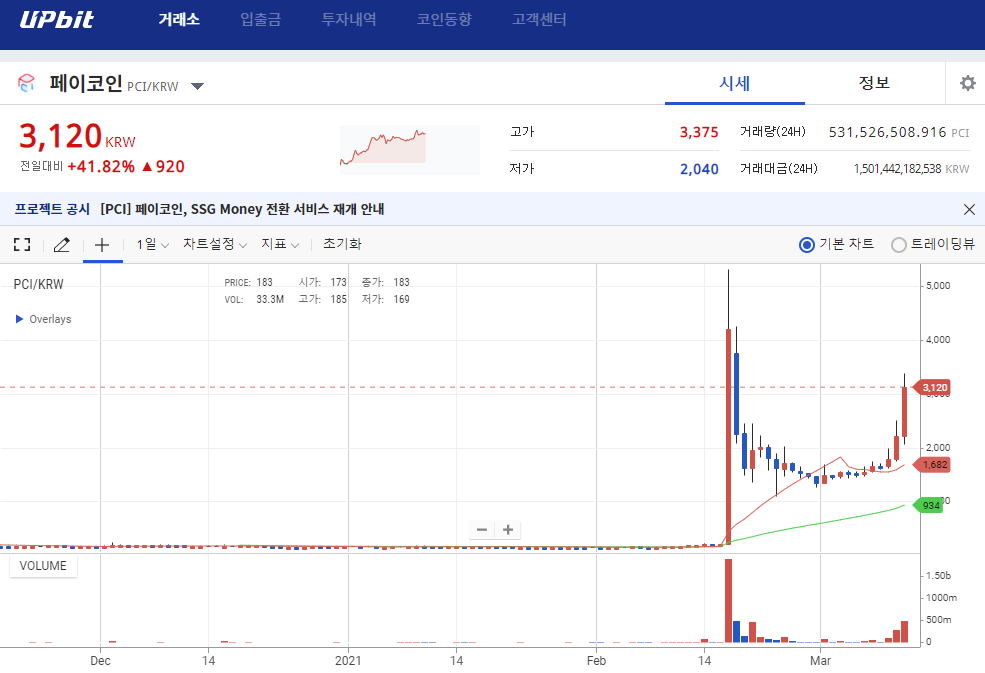Open the PCI/KRW market dropdown arrow
Viewport: 985px width, 673px height.
(x=197, y=86)
